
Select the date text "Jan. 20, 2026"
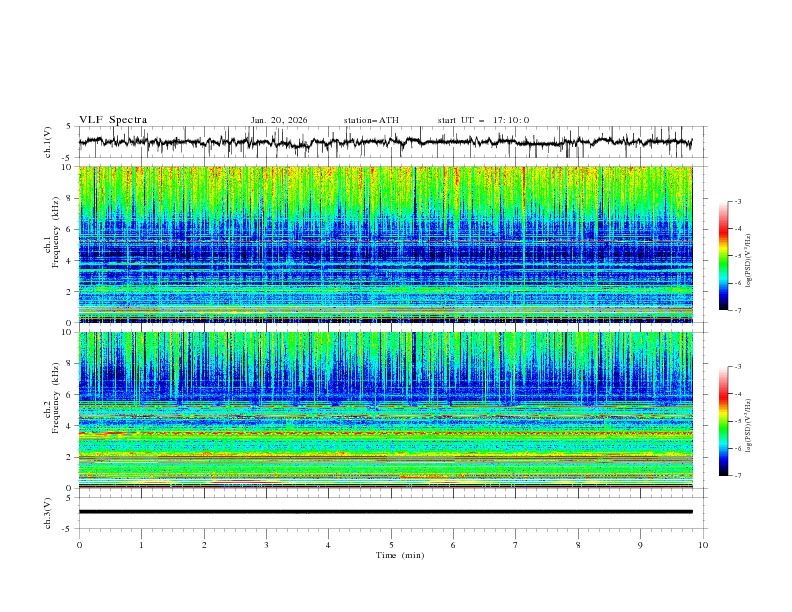pyautogui.click(x=279, y=120)
